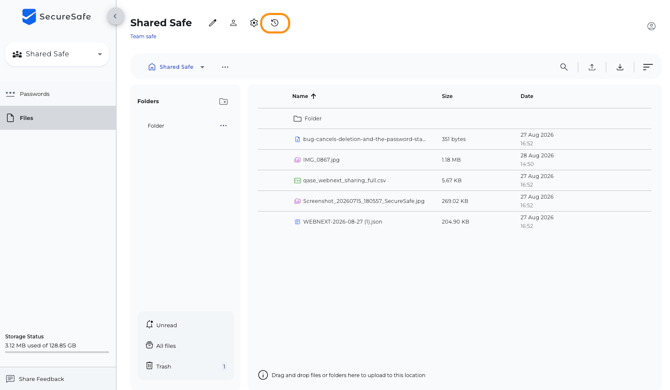Select the Screenshot_20260715 SecureSafe.jpg file
Viewport: 670px width, 390px height.
pyautogui.click(x=455, y=201)
